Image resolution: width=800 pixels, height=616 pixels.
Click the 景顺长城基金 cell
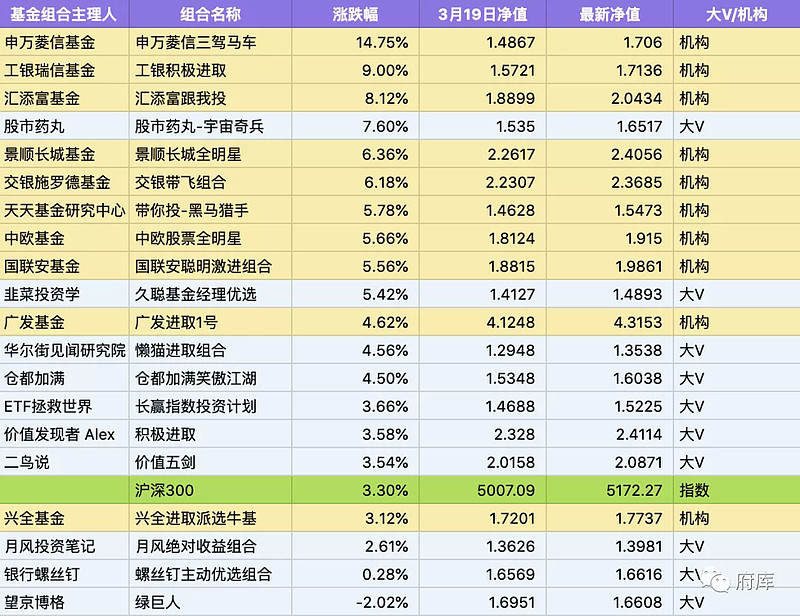(x=64, y=154)
